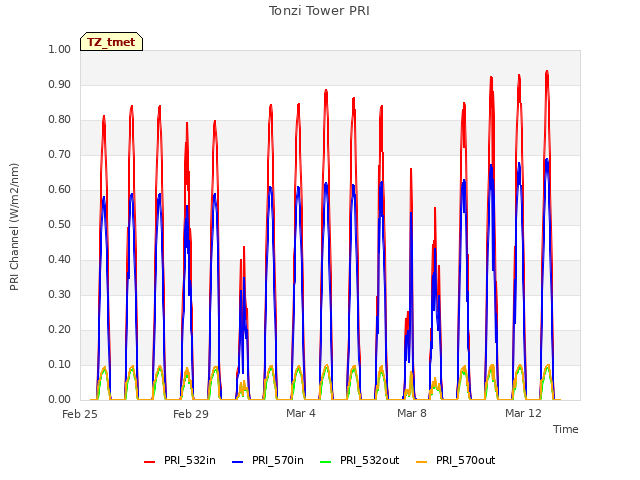Select the PRI_570in legend label
The width and height of the screenshot is (640, 480).
click(278, 460)
